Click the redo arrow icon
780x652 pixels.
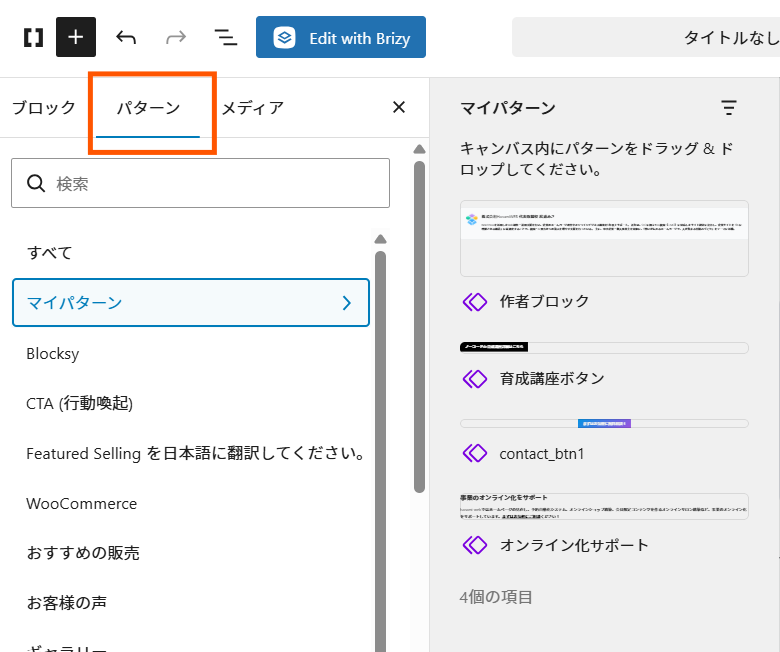click(176, 38)
